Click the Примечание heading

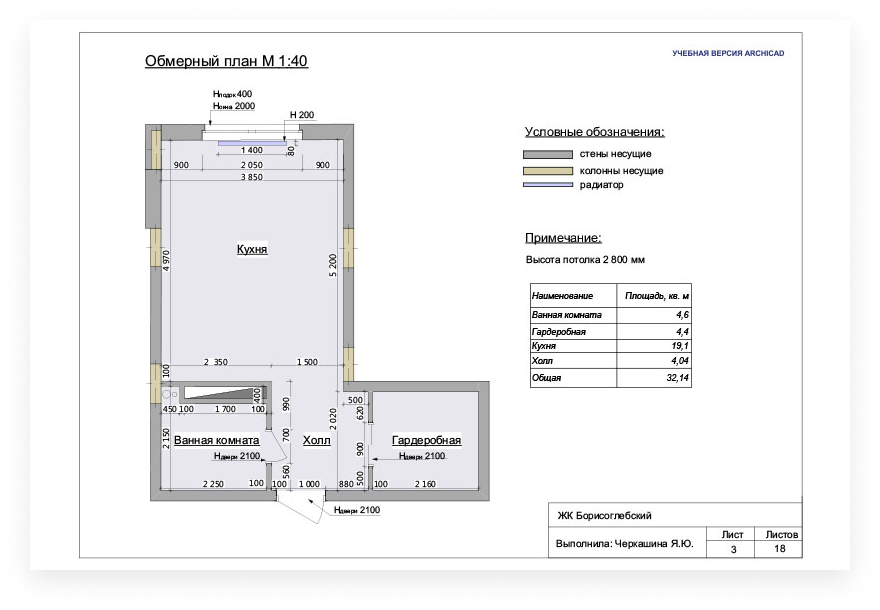[x=563, y=238]
